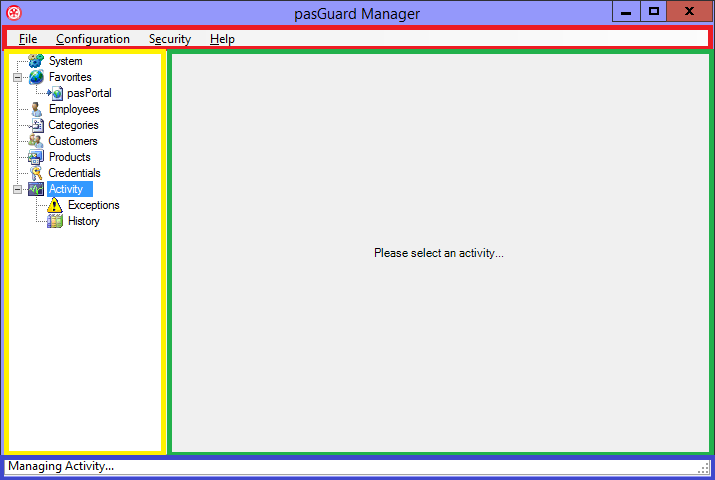This screenshot has height=480, width=715.
Task: Select the pasPortal favorite label
Action: 89,93
